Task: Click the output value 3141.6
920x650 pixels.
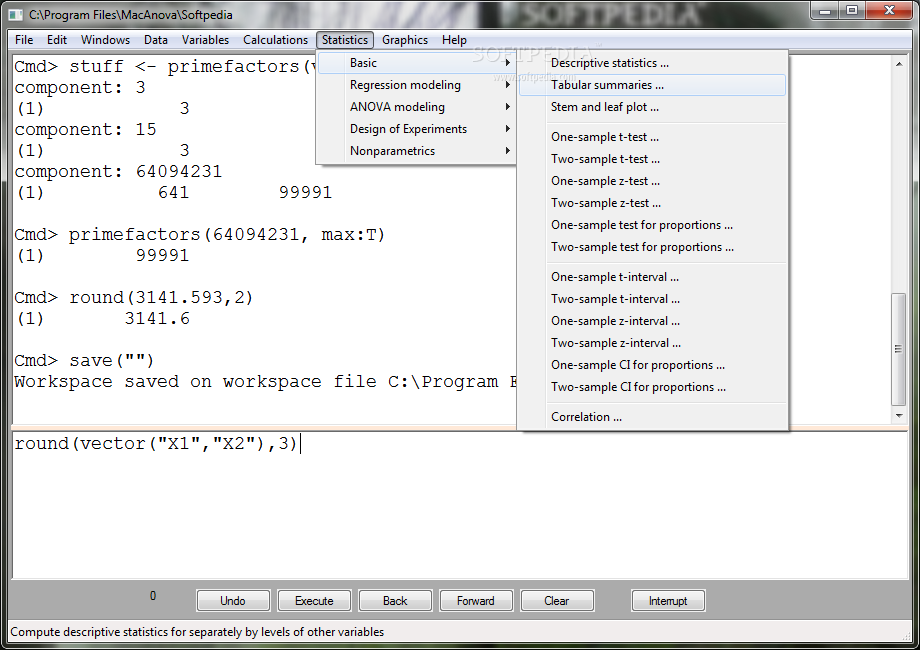Action: coord(157,319)
